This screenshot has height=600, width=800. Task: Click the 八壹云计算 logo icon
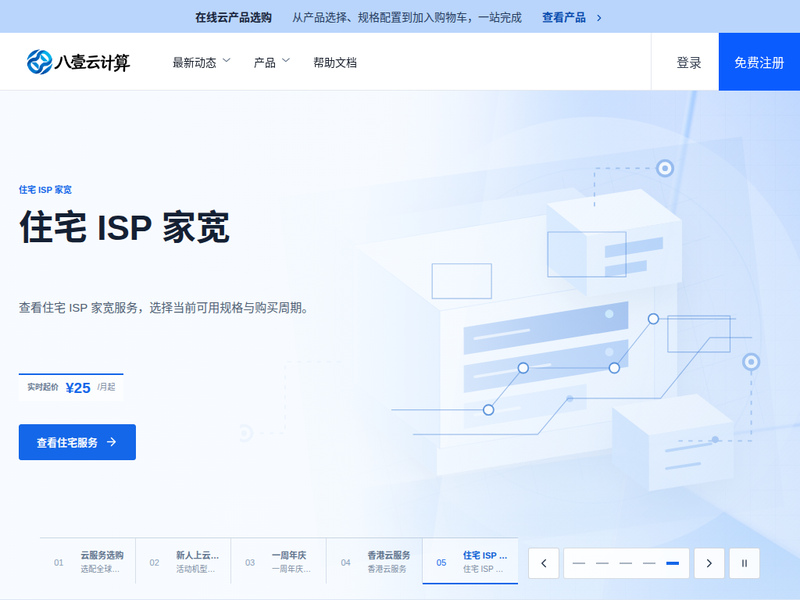pos(39,62)
